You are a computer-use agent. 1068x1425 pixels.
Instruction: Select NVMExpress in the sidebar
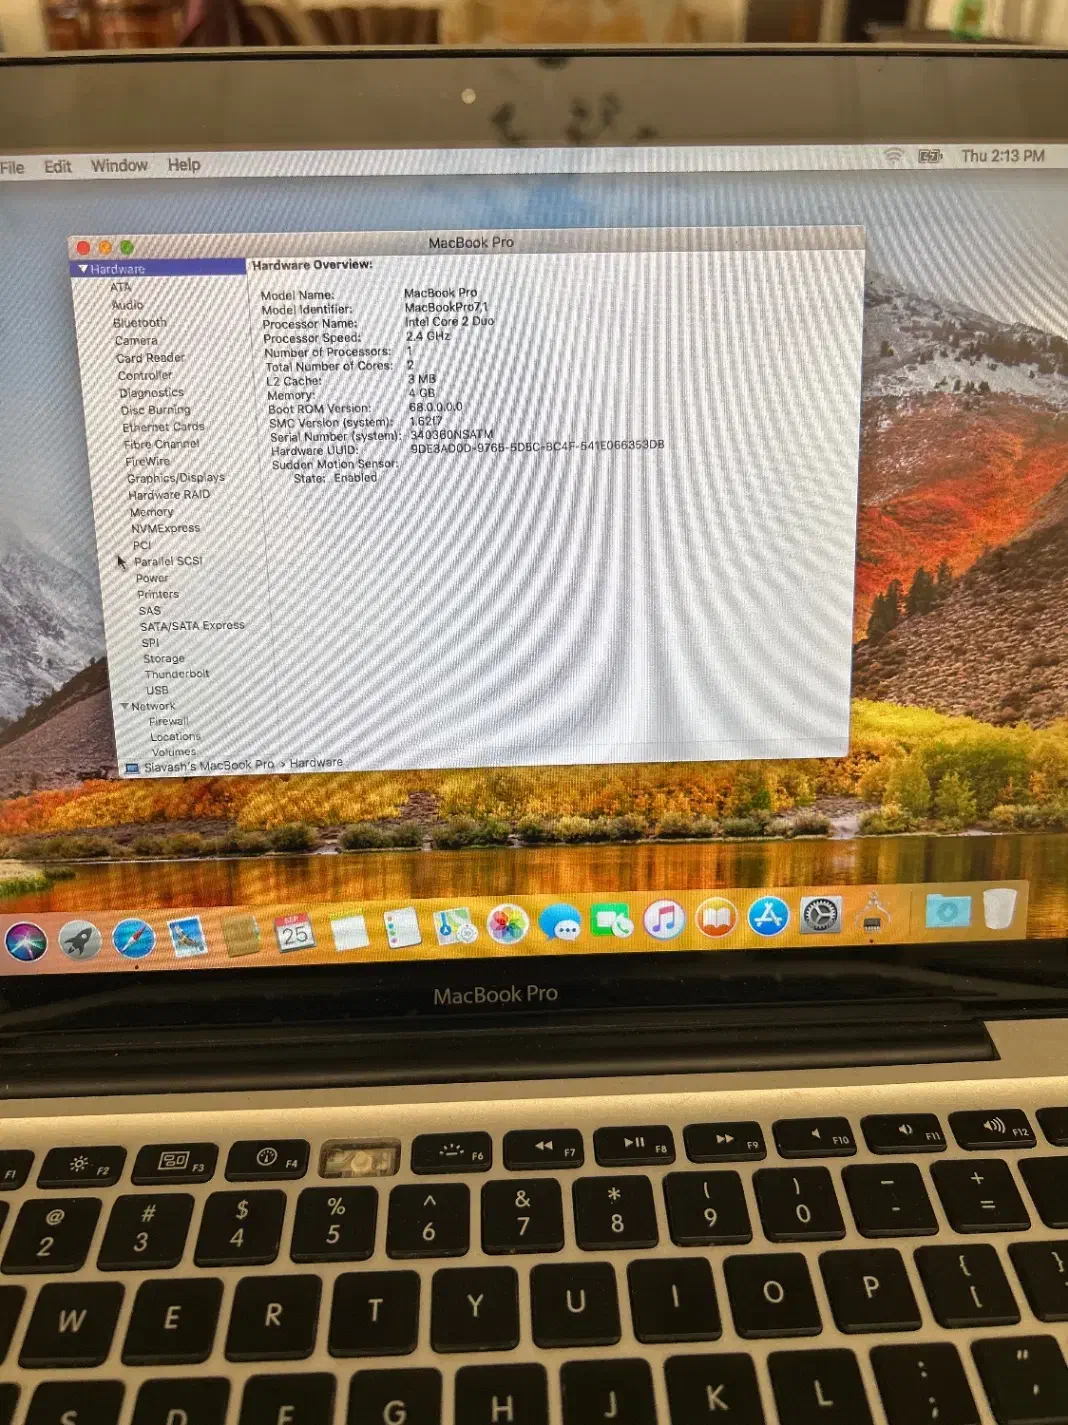coord(166,528)
